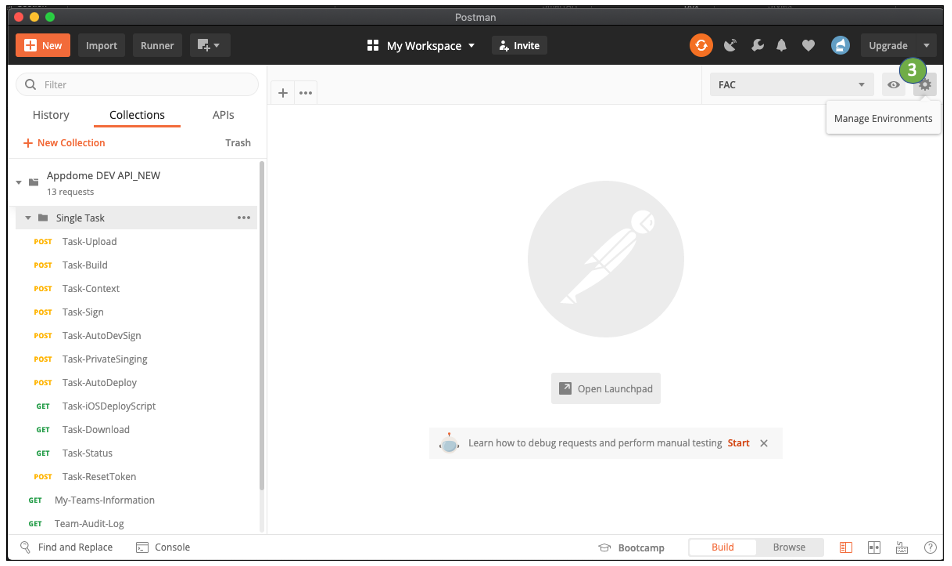Open the Manage Environments gear icon
This screenshot has height=566, width=952.
tap(925, 85)
